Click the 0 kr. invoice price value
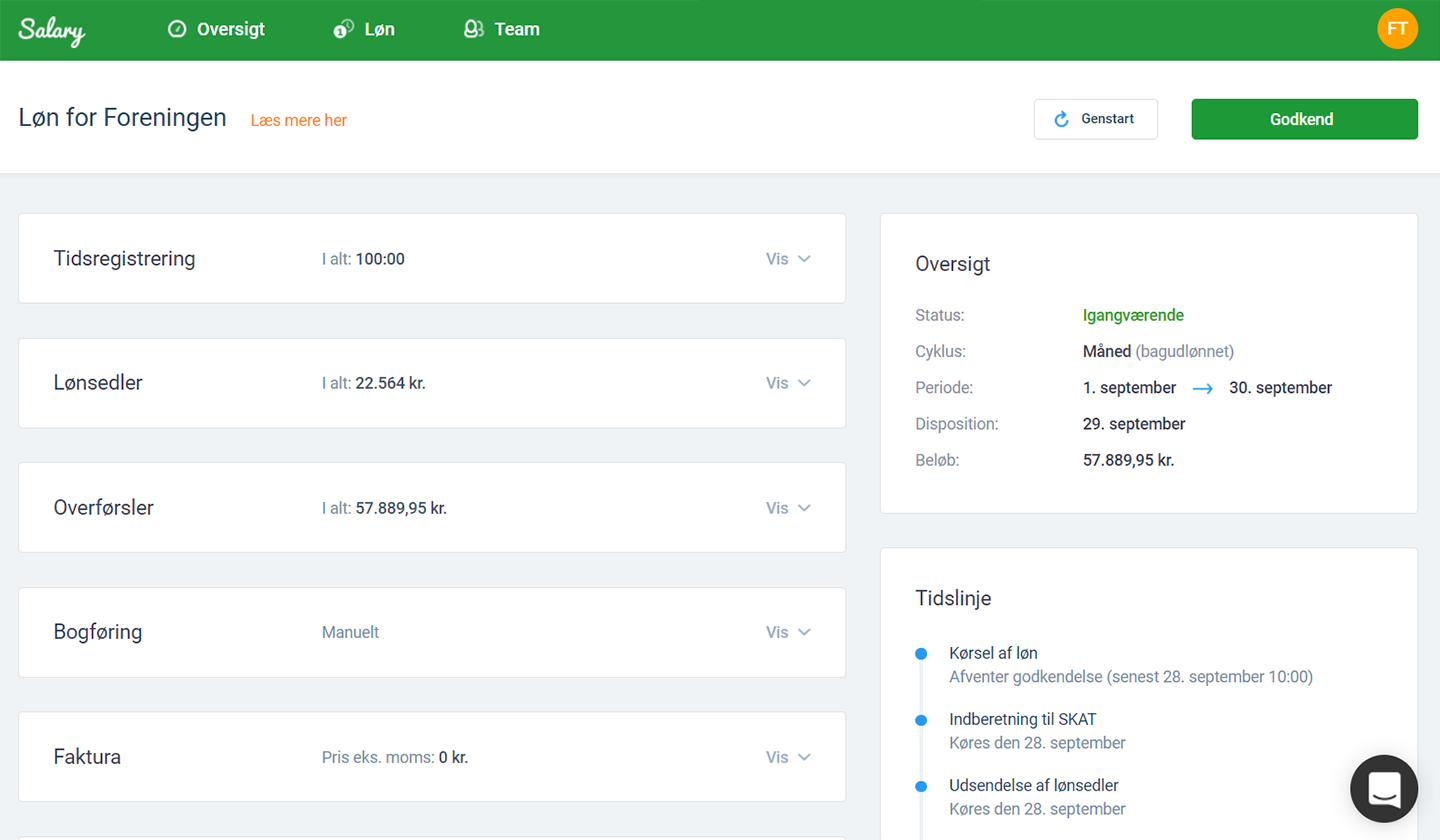Viewport: 1440px width, 840px height. point(453,757)
